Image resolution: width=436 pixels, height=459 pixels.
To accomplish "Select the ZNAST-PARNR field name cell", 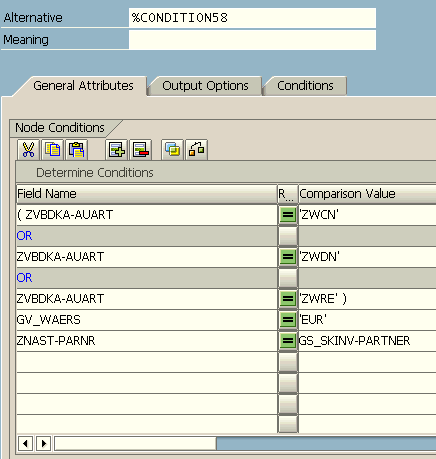I will pos(147,341).
